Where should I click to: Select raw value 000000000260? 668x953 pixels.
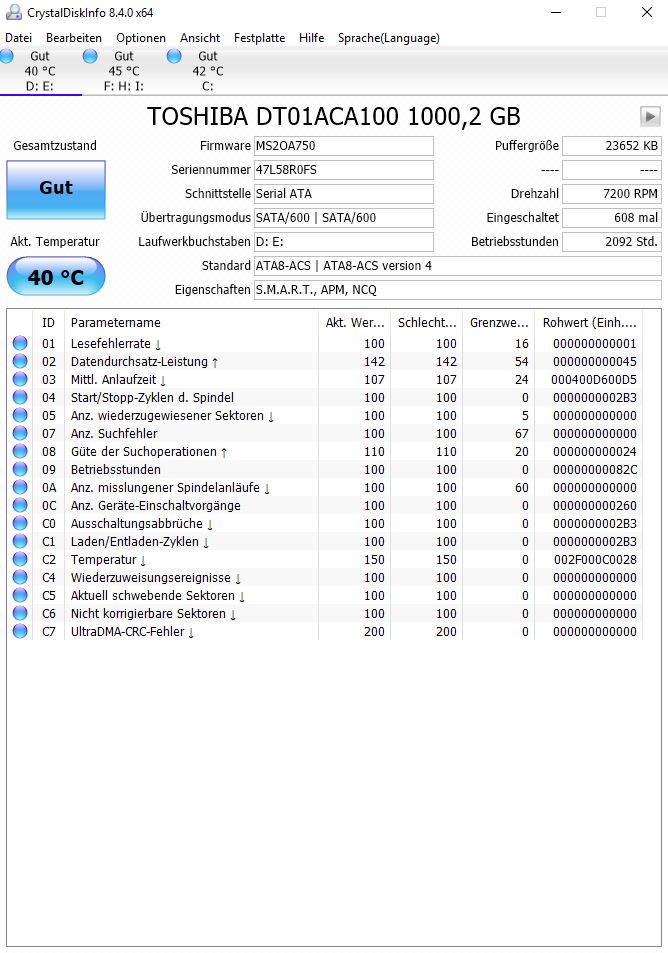[x=595, y=506]
